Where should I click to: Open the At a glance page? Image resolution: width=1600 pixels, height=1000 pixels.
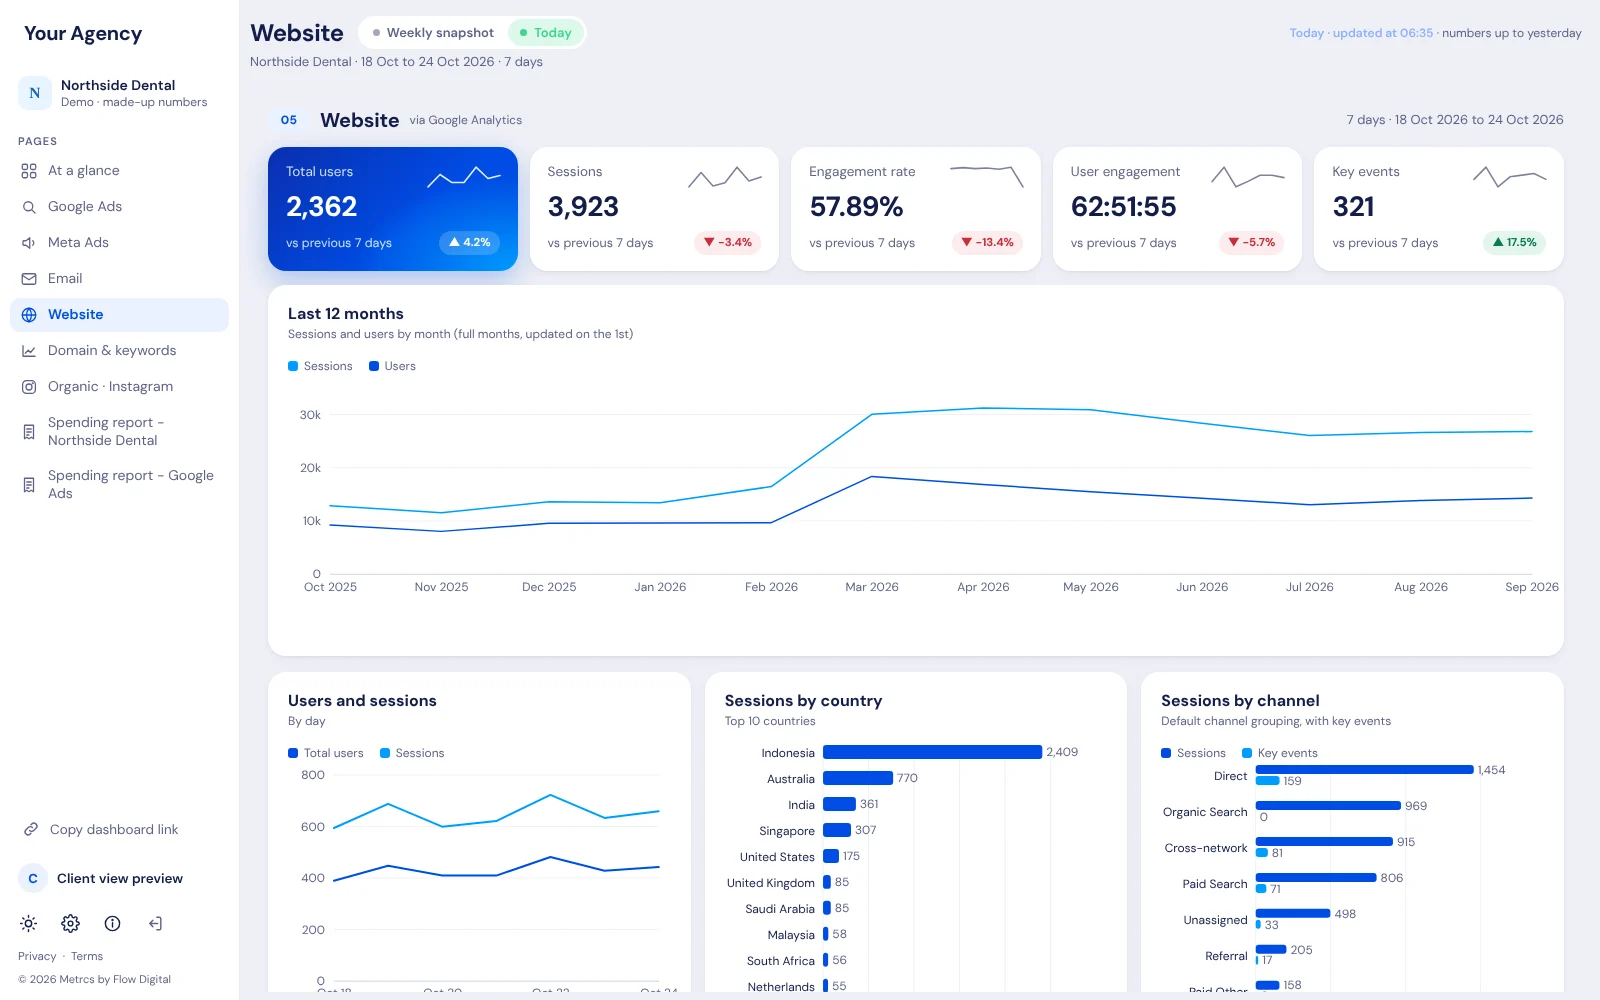119,171
